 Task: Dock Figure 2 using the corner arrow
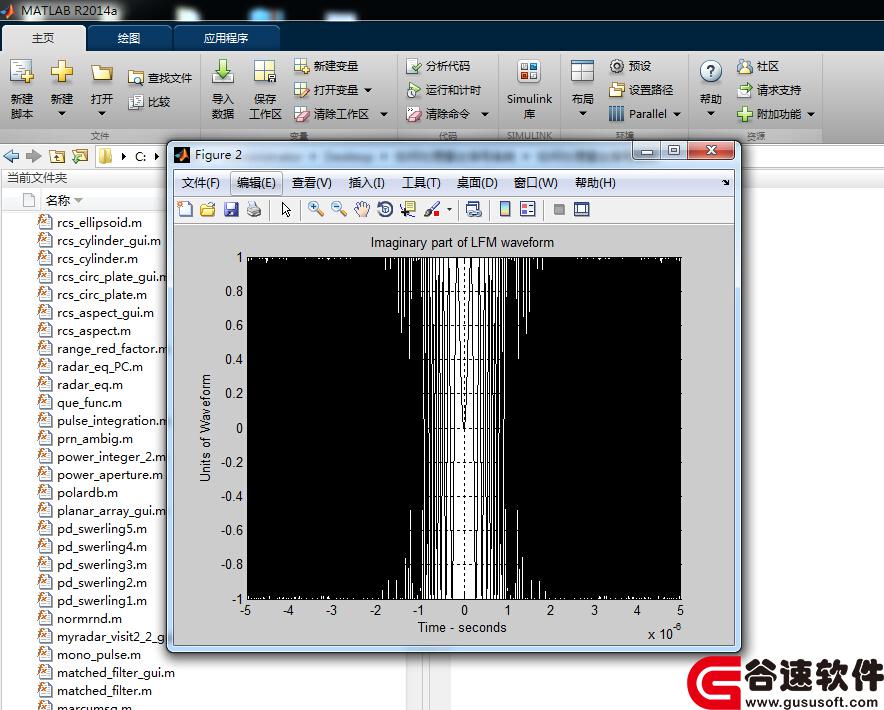(726, 182)
